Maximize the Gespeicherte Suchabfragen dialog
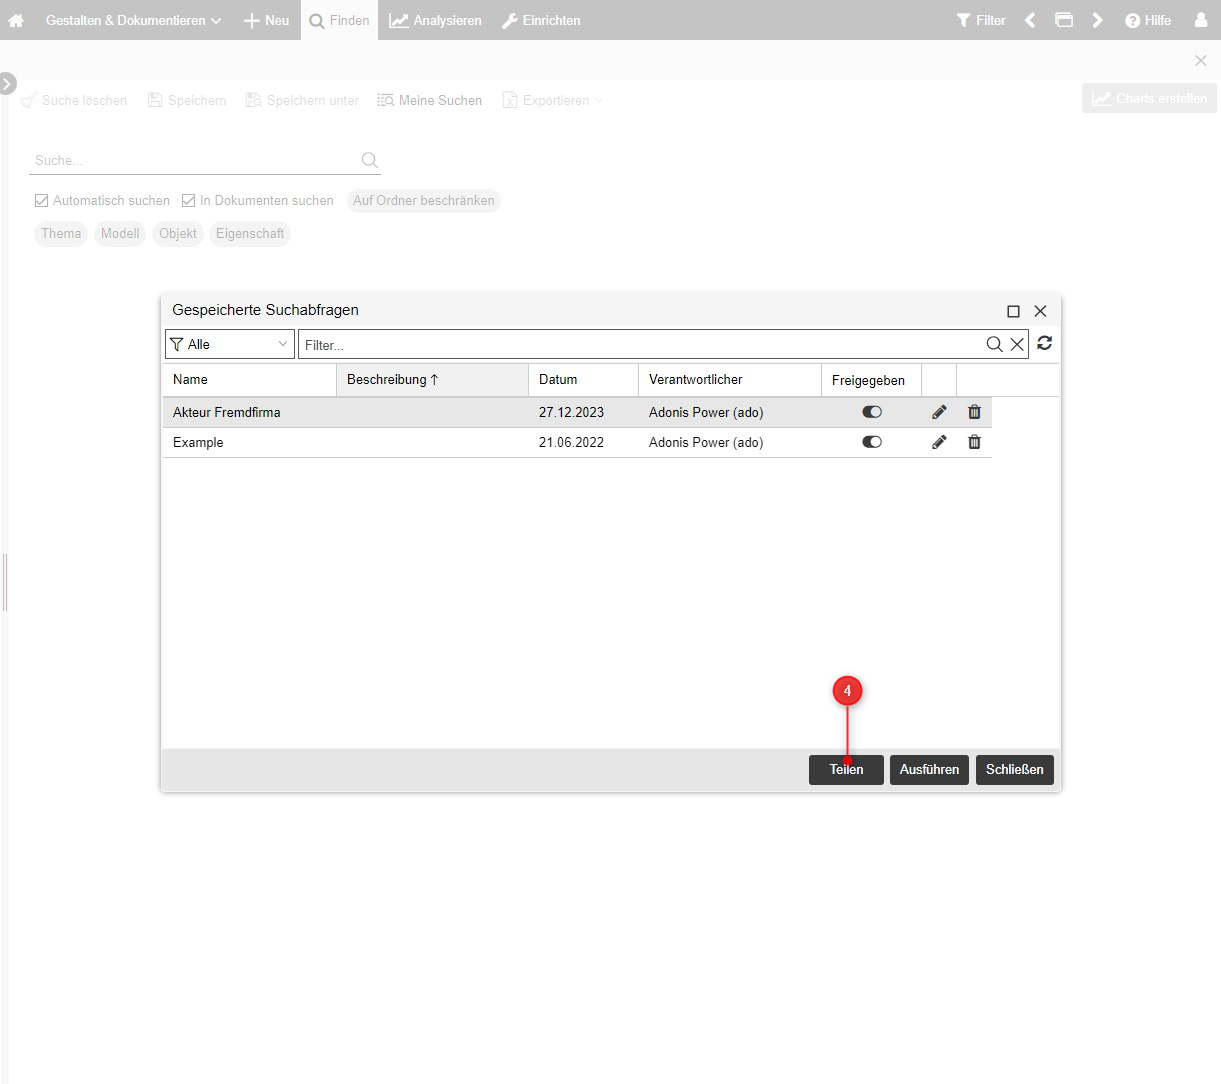 1013,311
